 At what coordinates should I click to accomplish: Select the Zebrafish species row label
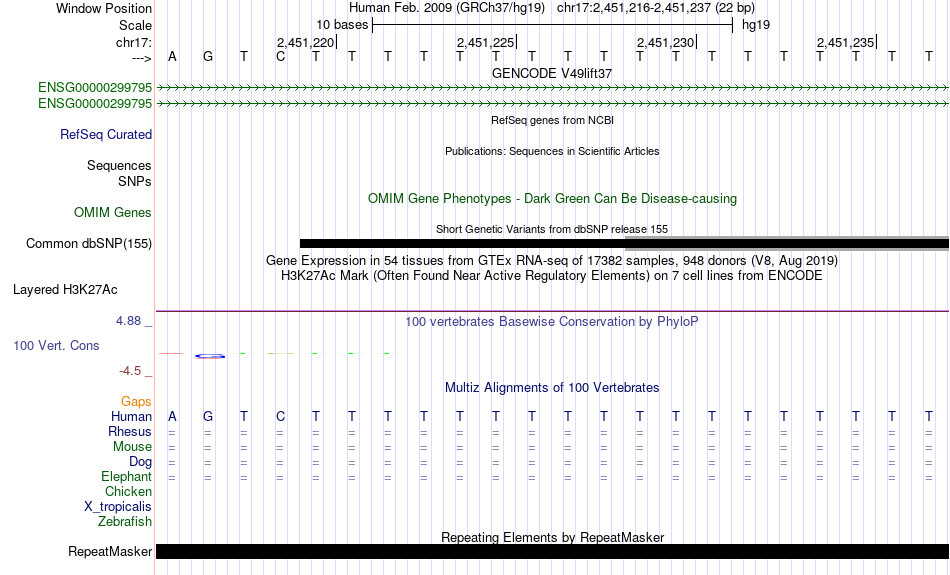tap(125, 521)
